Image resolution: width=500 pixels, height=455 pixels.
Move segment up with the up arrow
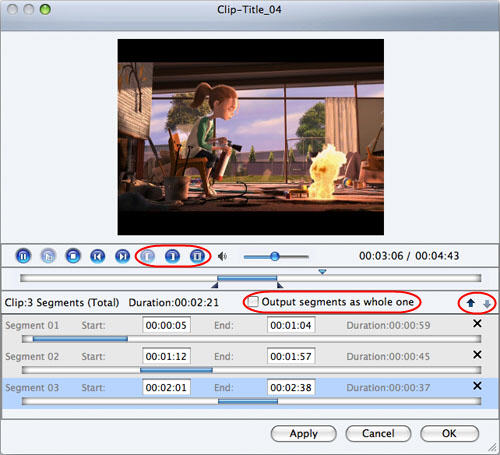point(471,303)
